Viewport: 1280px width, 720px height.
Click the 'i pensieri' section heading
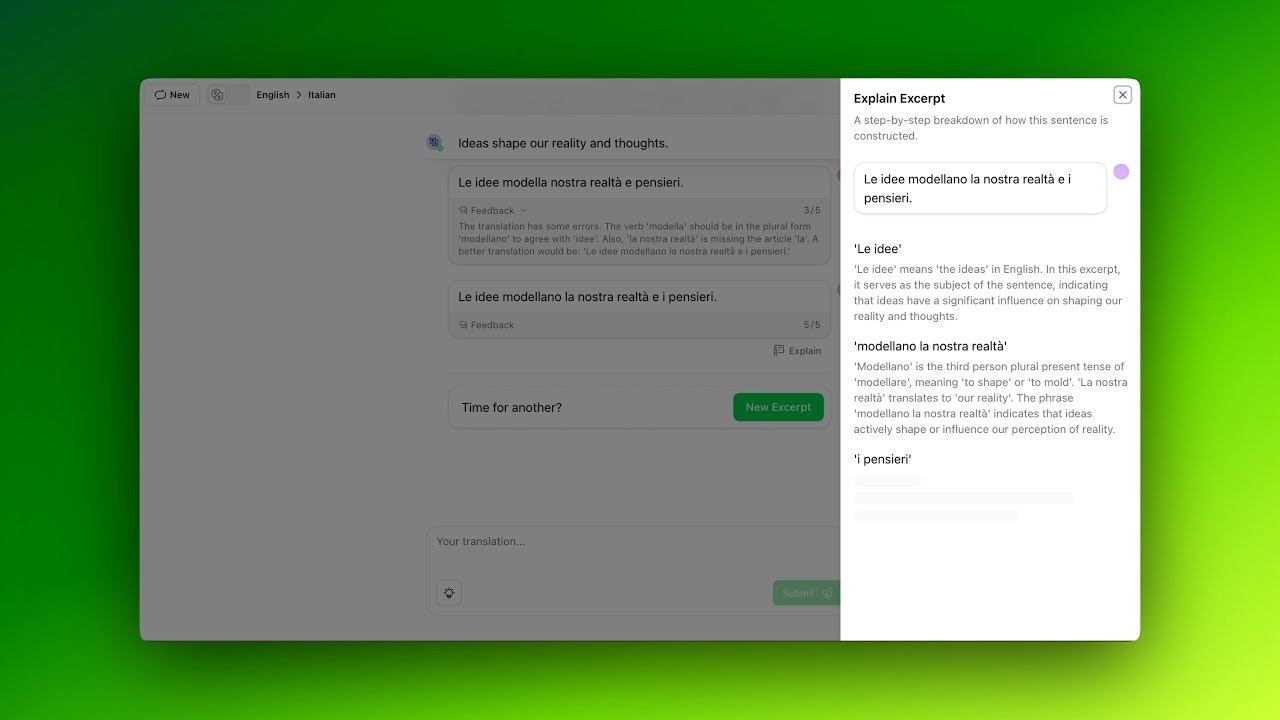click(883, 459)
